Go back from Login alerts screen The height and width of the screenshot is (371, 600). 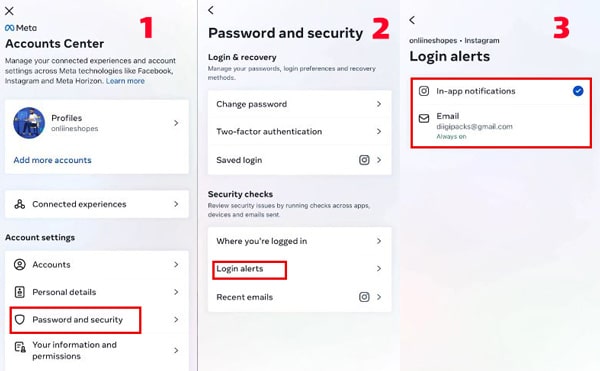[x=412, y=20]
